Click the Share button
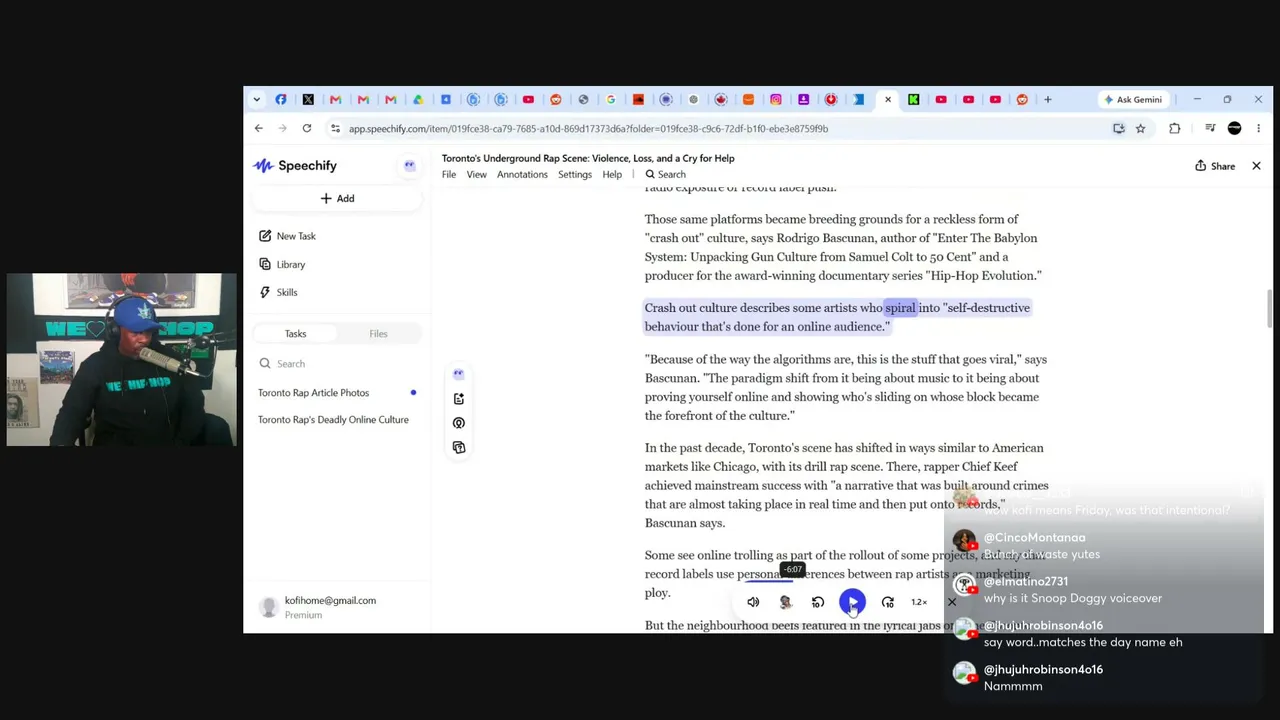 pyautogui.click(x=1215, y=166)
